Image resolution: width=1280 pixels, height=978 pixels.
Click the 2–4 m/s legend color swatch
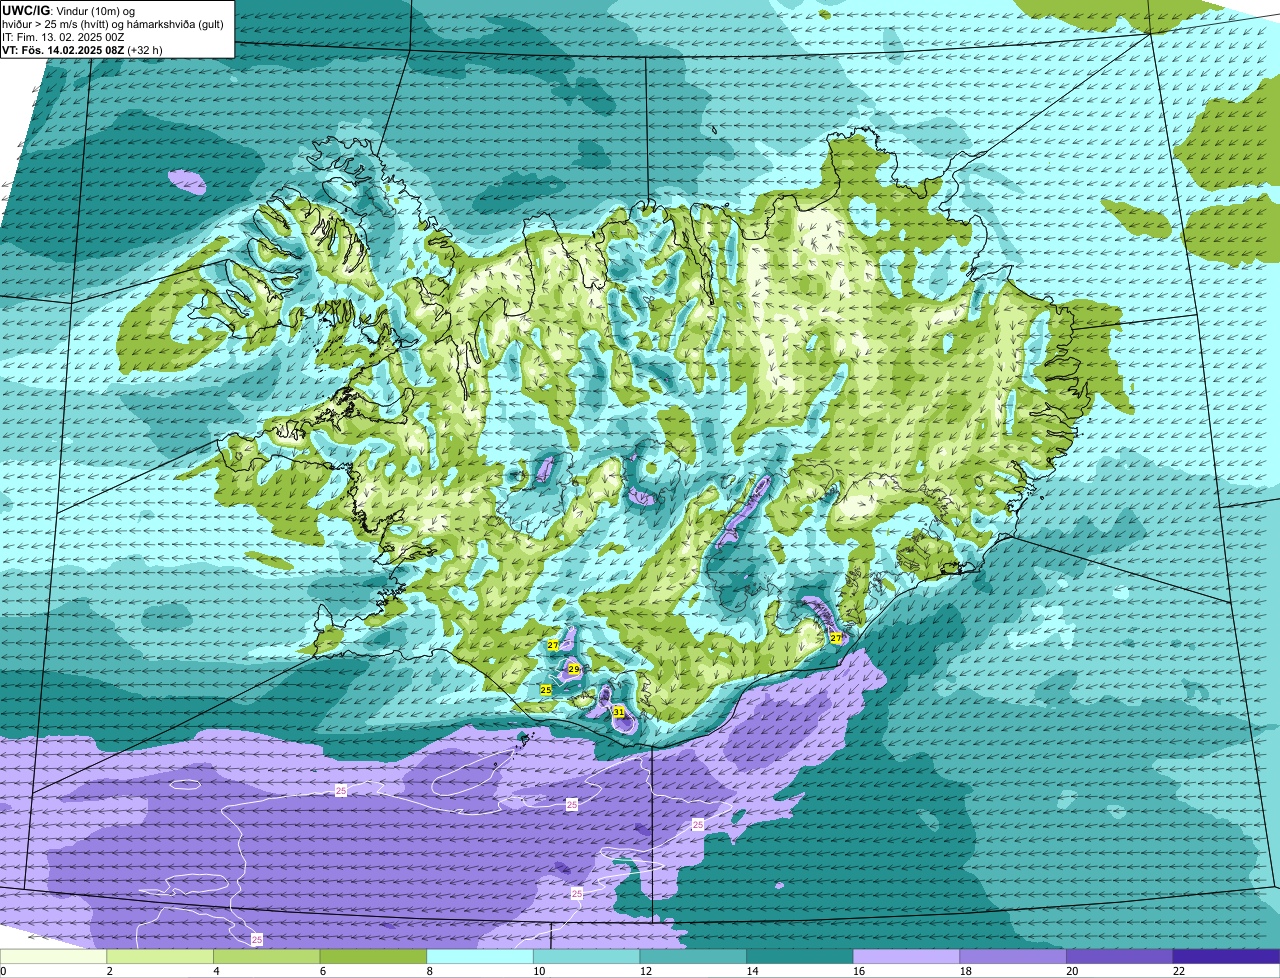click(x=160, y=956)
